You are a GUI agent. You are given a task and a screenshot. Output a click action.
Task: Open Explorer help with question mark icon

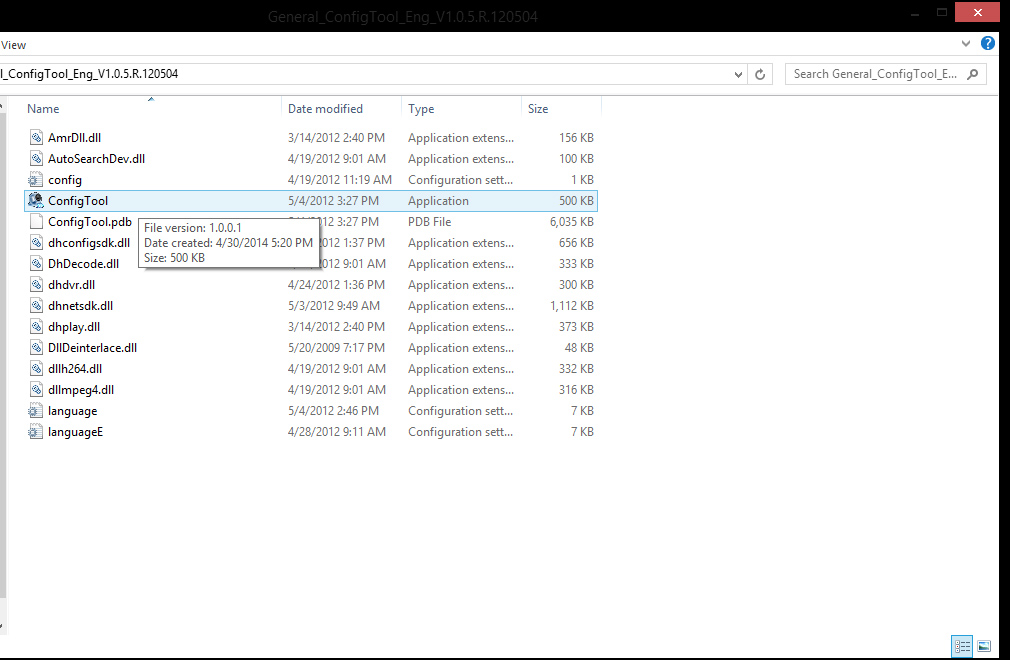coord(987,43)
